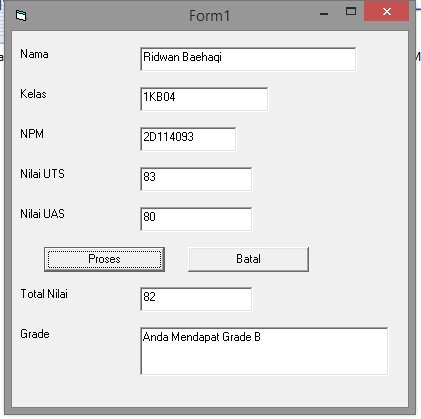Click the Nama label
Image resolution: width=421 pixels, height=419 pixels.
[x=34, y=54]
